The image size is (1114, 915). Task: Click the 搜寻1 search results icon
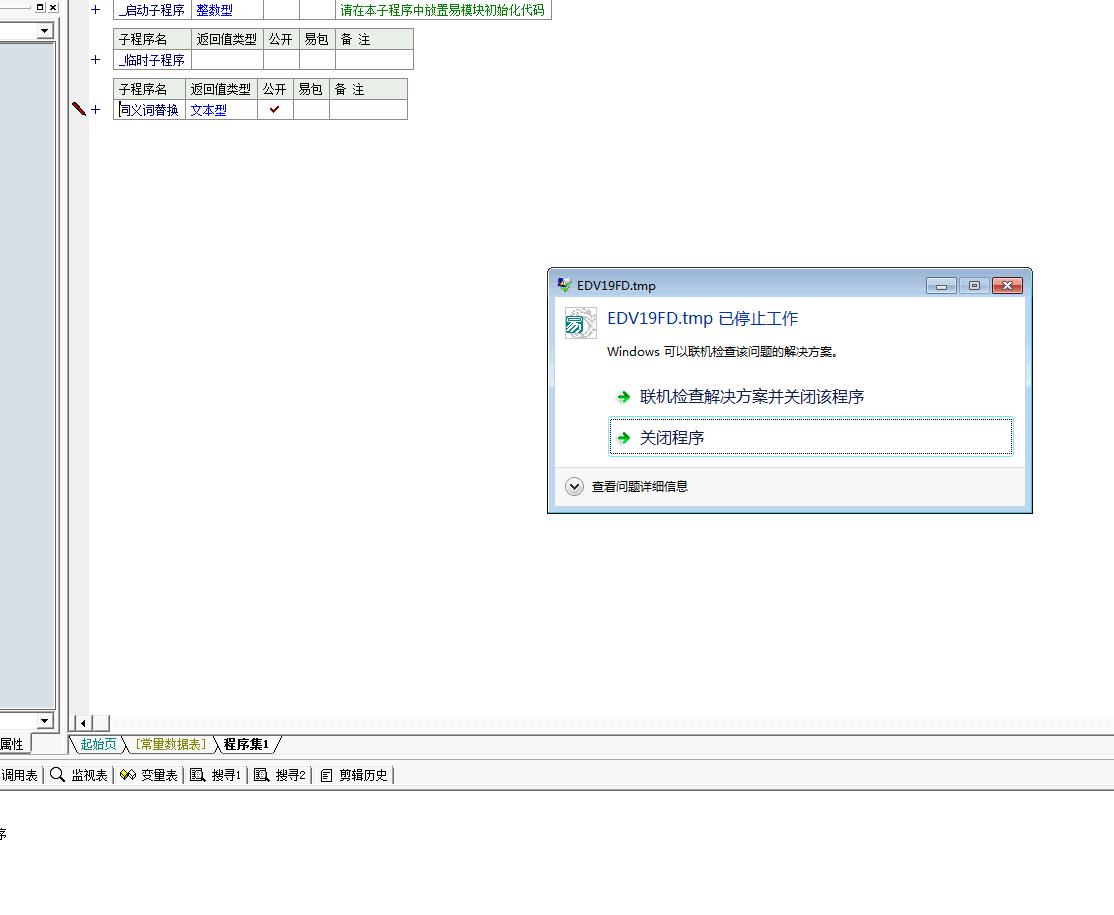[198, 775]
